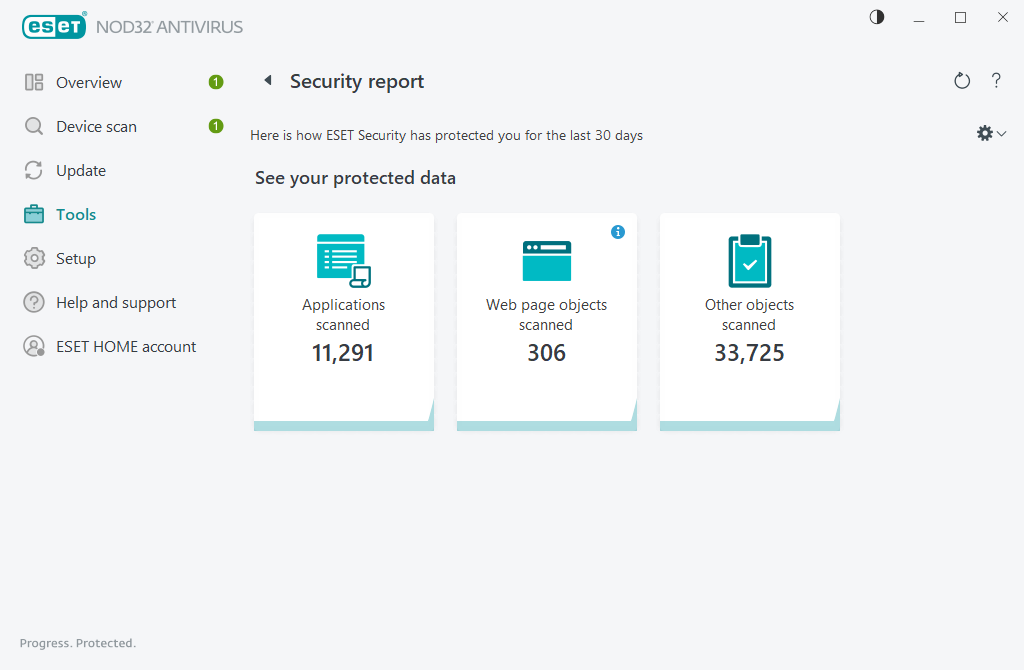Click the 11,291 count value

(343, 353)
